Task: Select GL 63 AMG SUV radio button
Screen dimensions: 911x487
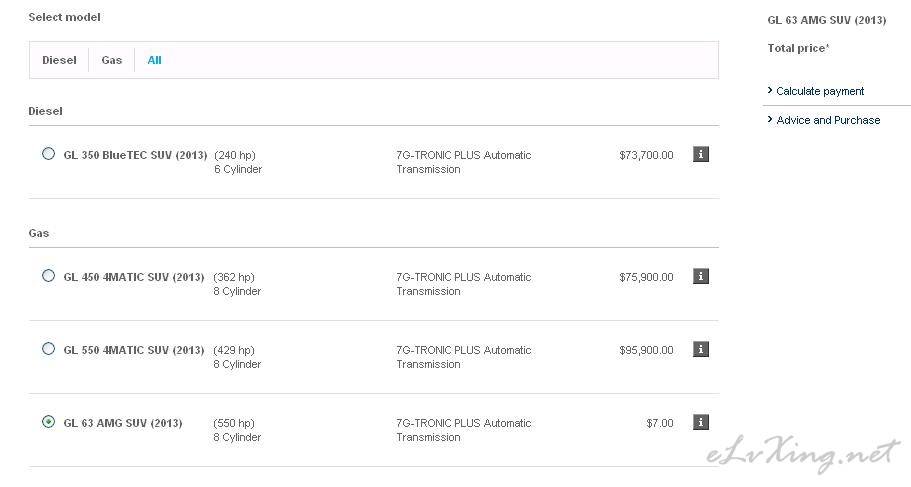Action: pyautogui.click(x=48, y=422)
